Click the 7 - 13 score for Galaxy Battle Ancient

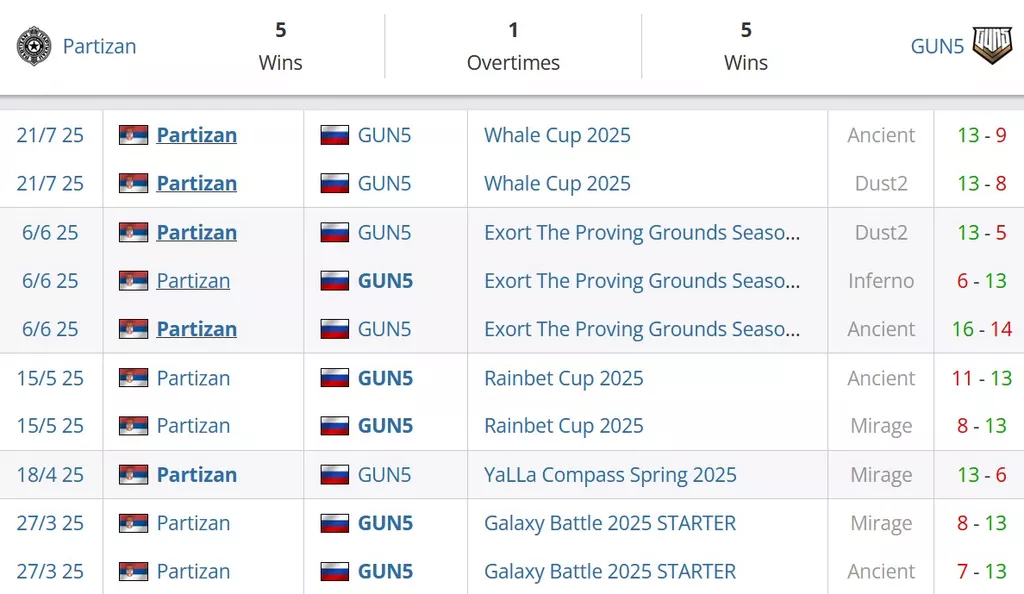[x=982, y=571]
